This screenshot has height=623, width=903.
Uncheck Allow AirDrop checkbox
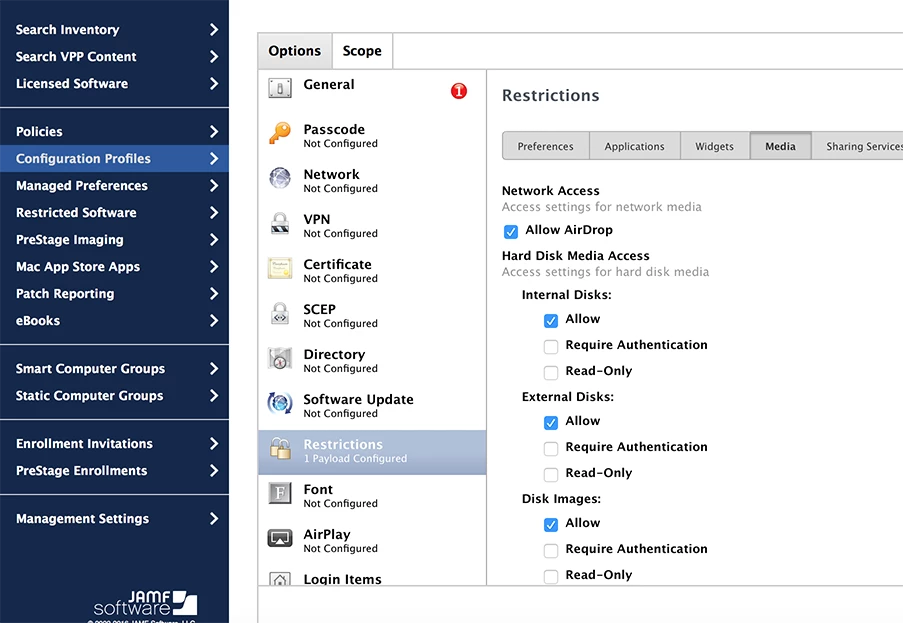pos(511,231)
